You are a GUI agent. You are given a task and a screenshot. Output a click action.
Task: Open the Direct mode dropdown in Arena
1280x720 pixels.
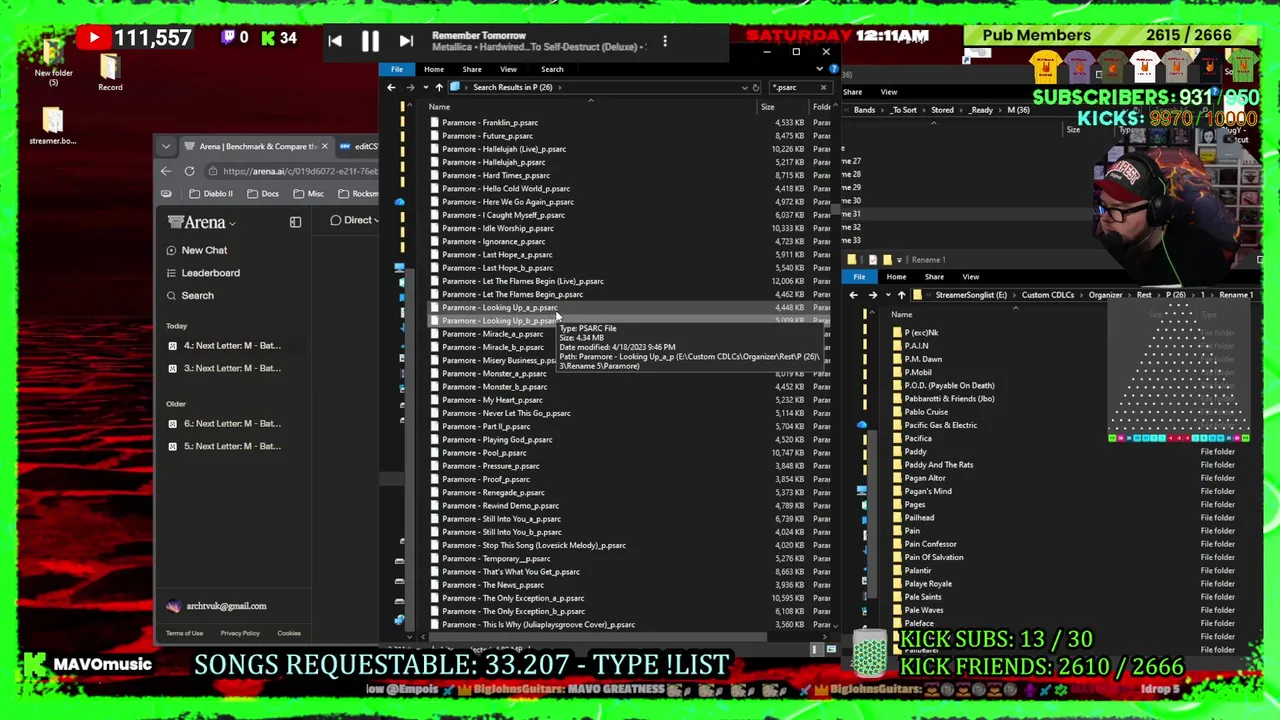355,220
